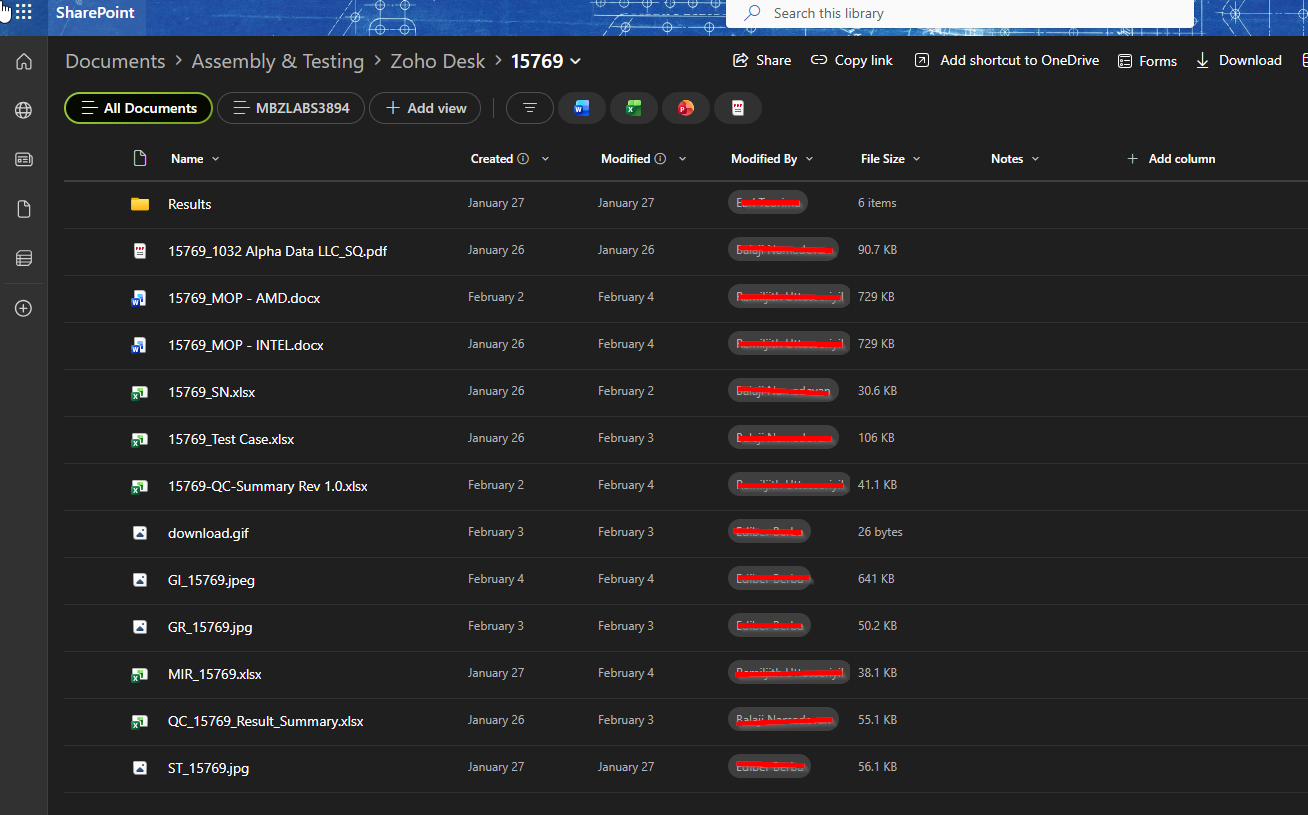Navigate to Assembly & Testing breadcrumb

(278, 62)
